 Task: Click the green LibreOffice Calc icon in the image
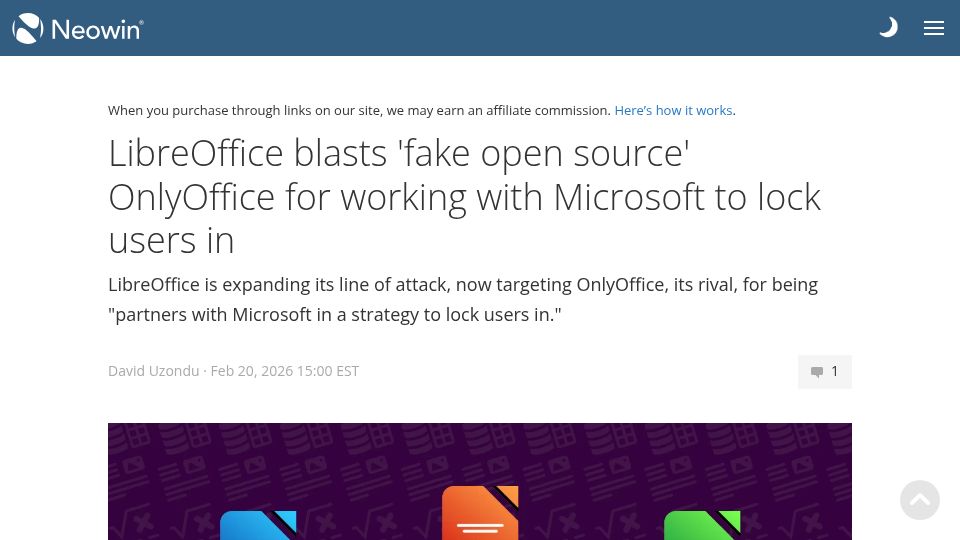pos(702,525)
